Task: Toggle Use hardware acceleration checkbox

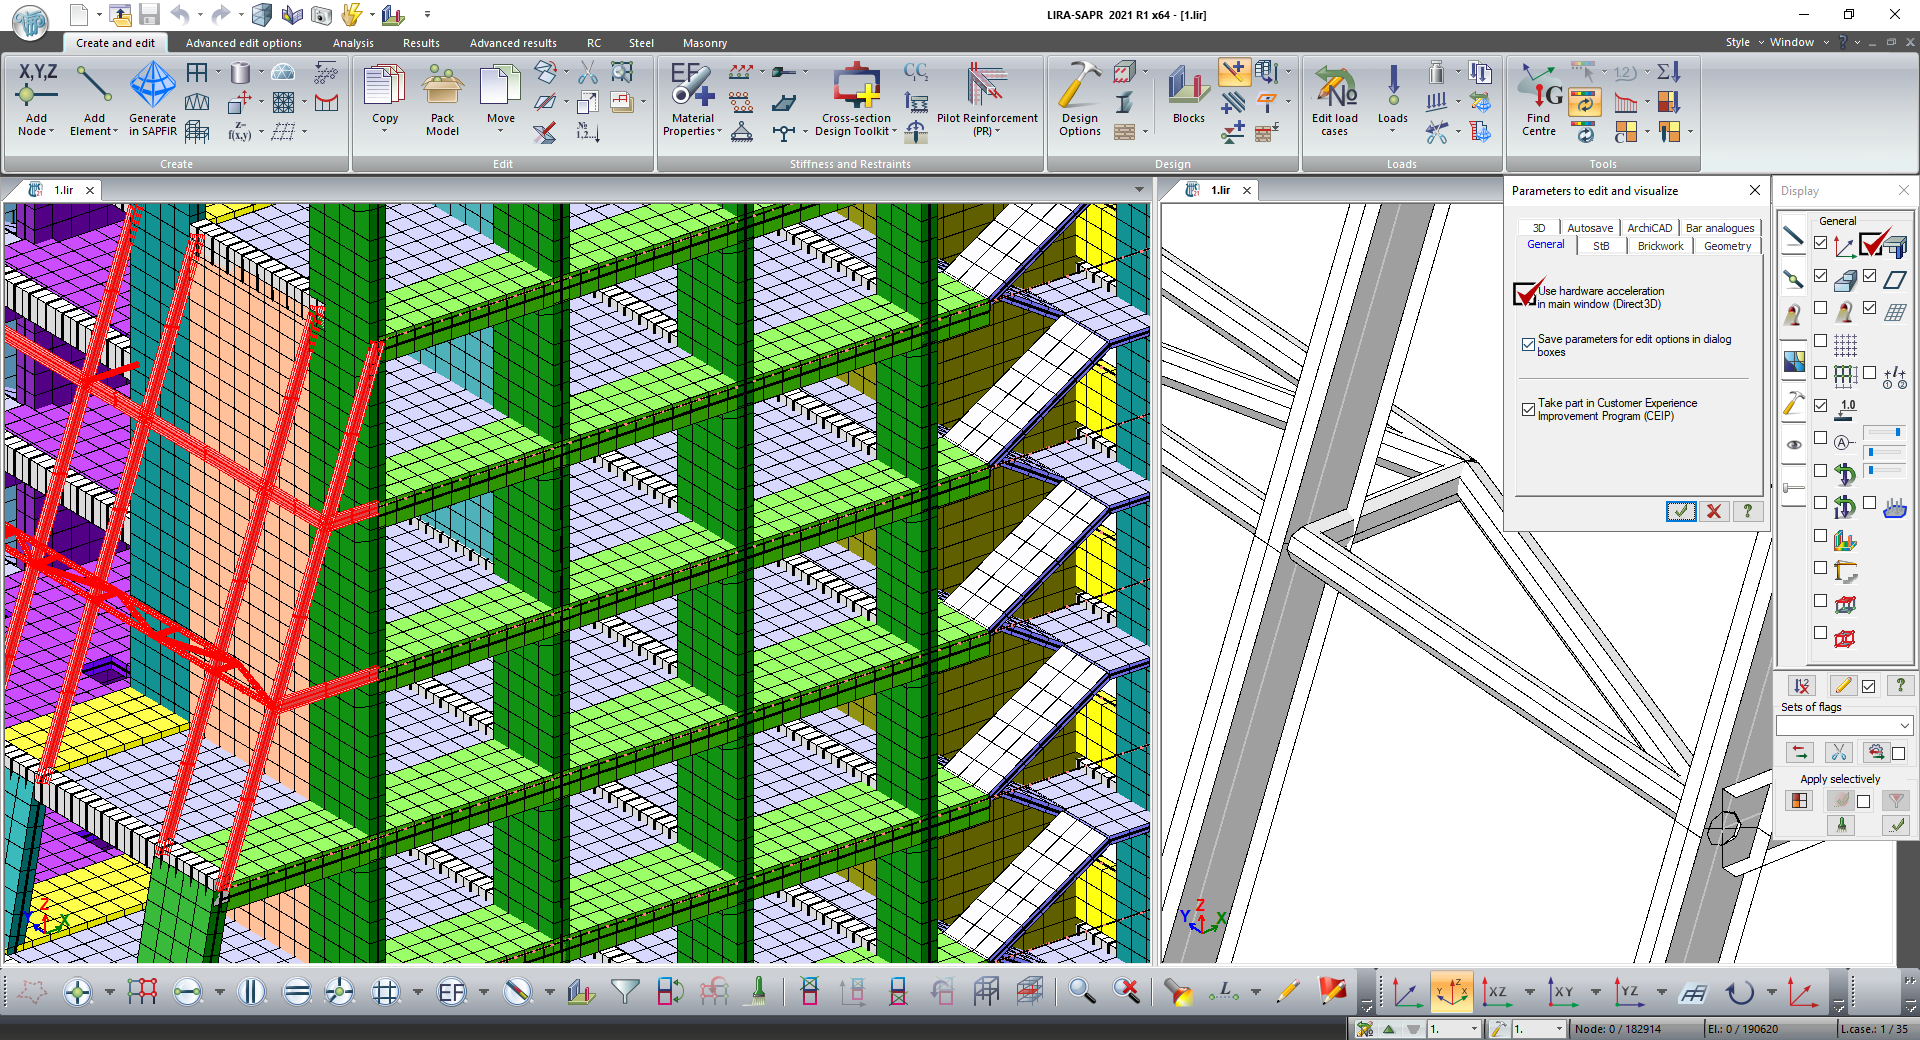Action: [1526, 294]
